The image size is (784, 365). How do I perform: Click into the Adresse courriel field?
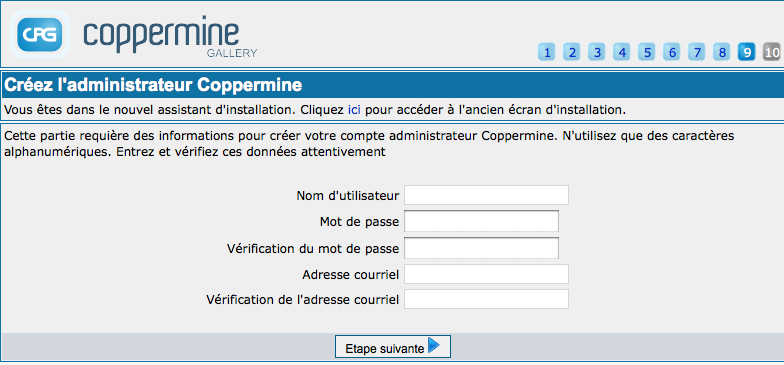pos(486,274)
